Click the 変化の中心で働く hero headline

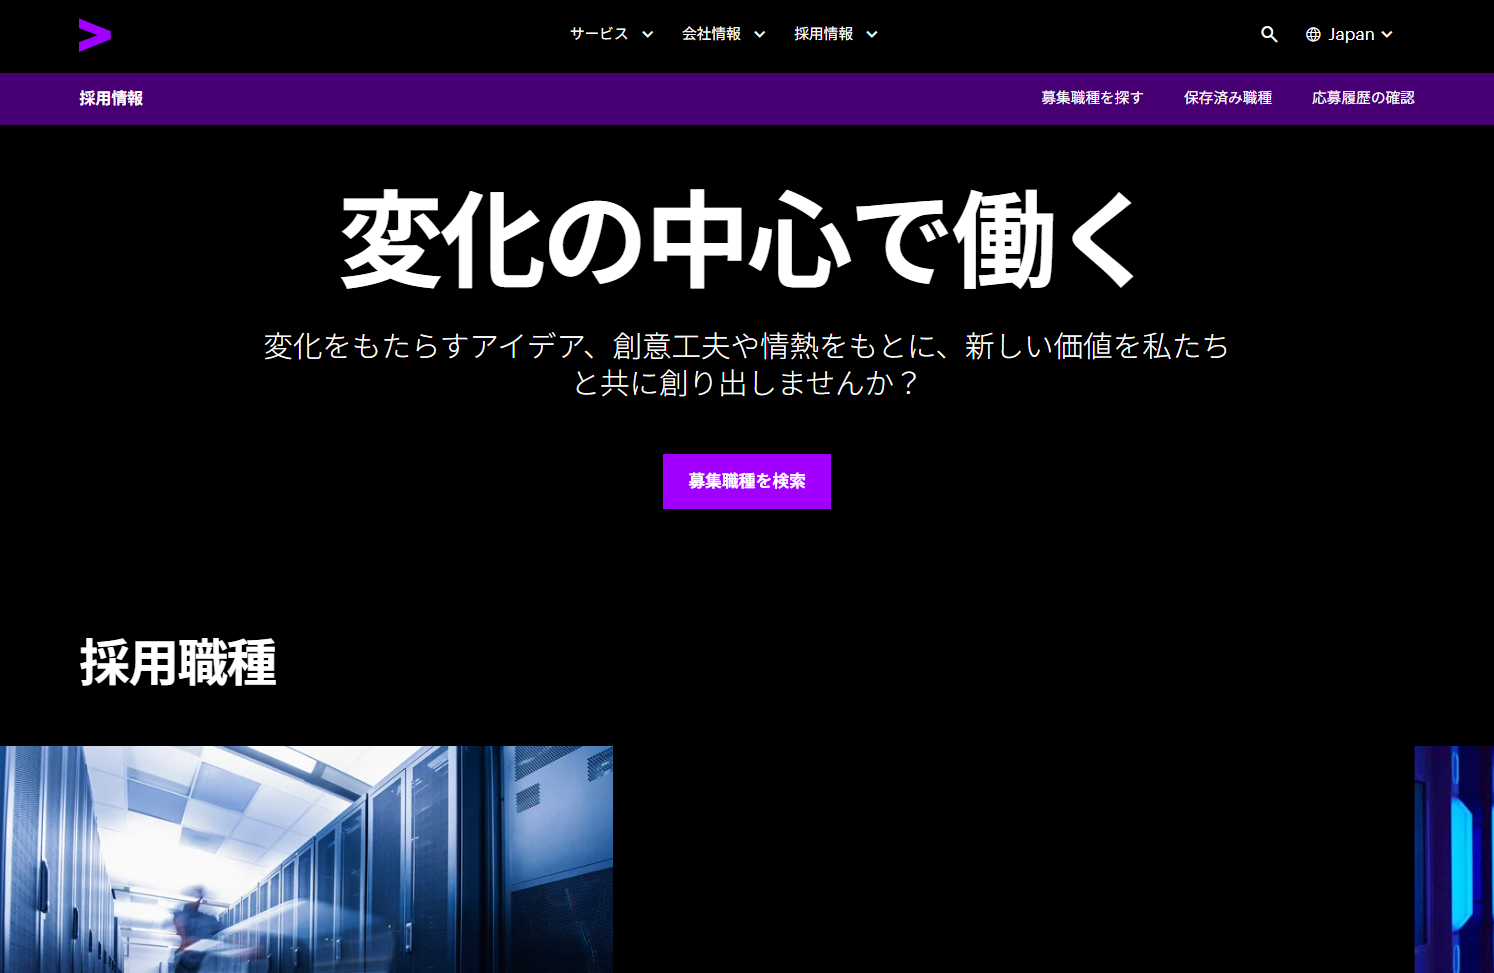tap(740, 241)
